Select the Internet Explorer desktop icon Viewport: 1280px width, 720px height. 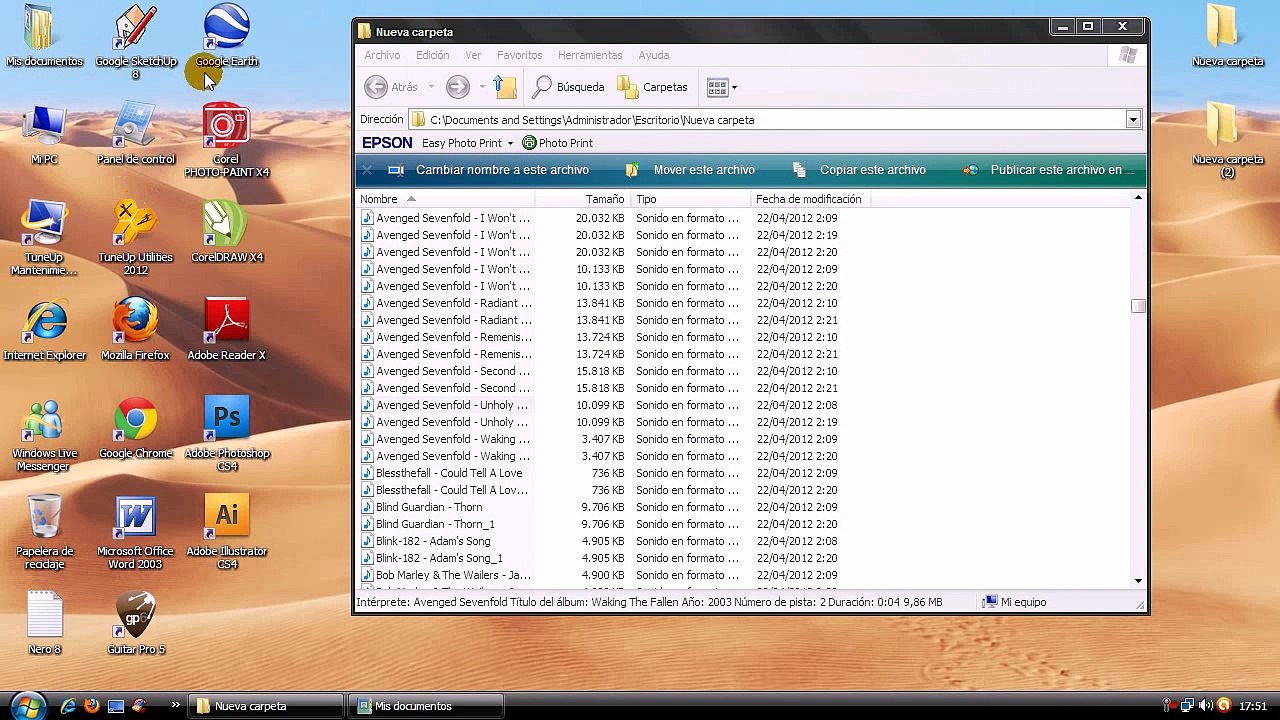click(44, 330)
